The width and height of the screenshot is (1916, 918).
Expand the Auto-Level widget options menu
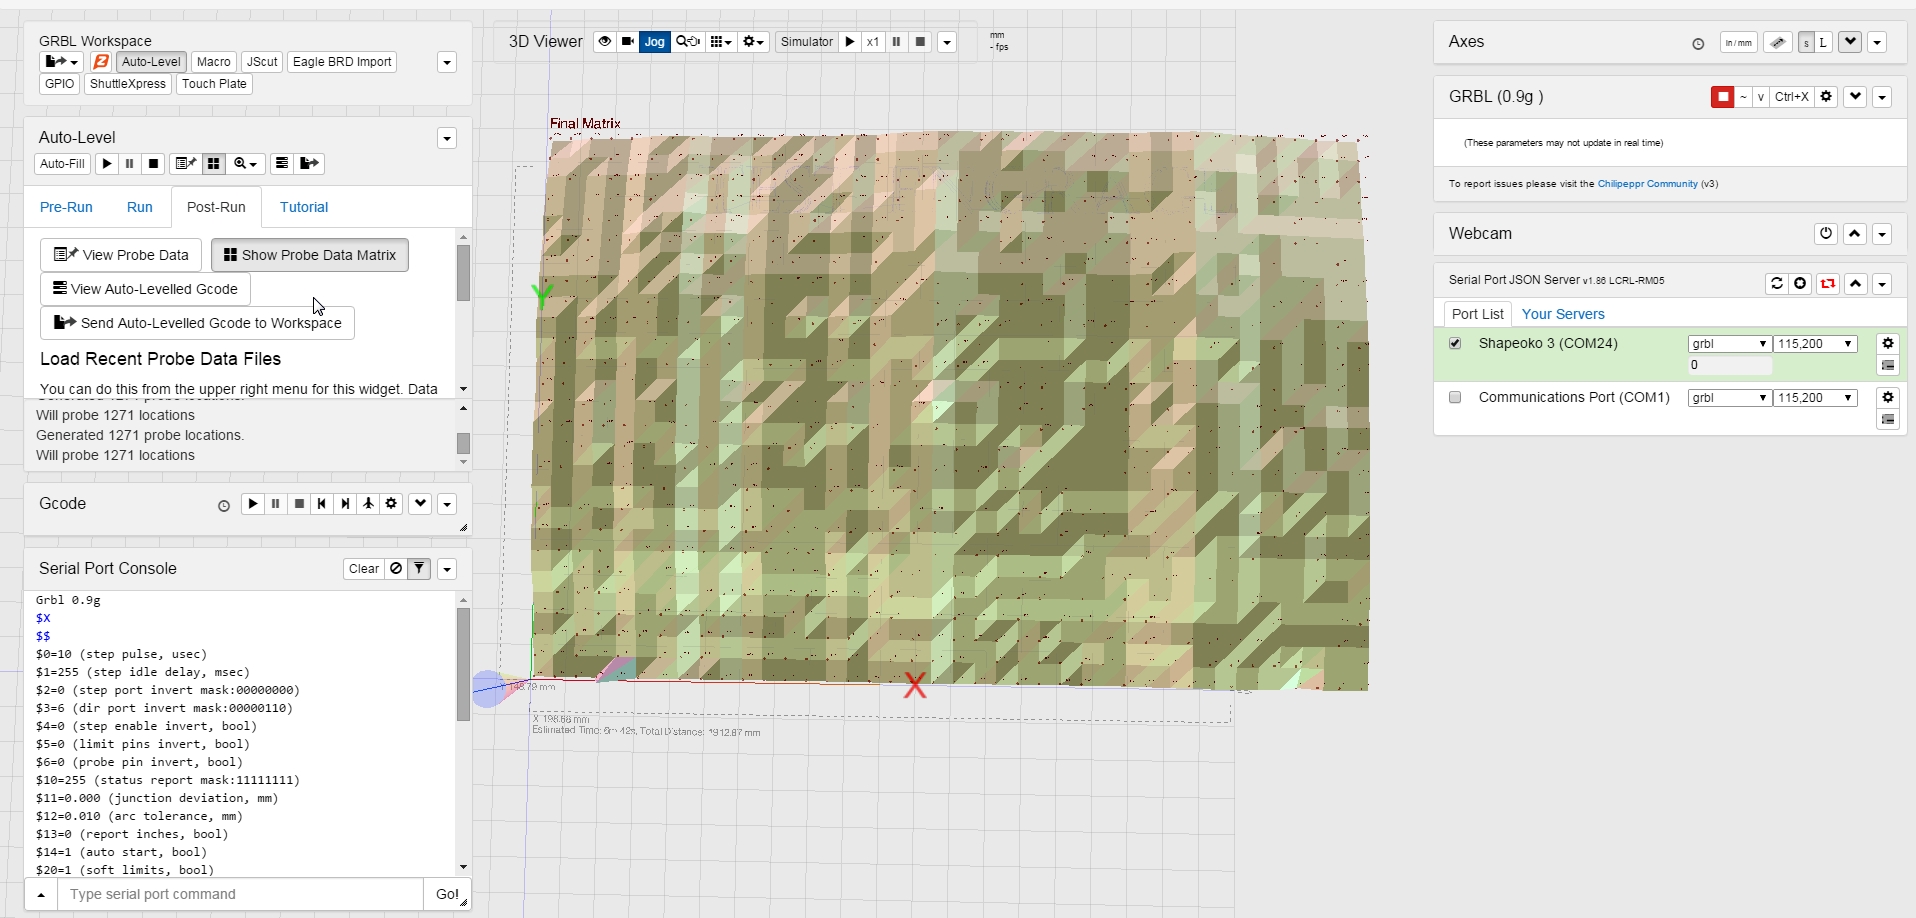click(447, 138)
